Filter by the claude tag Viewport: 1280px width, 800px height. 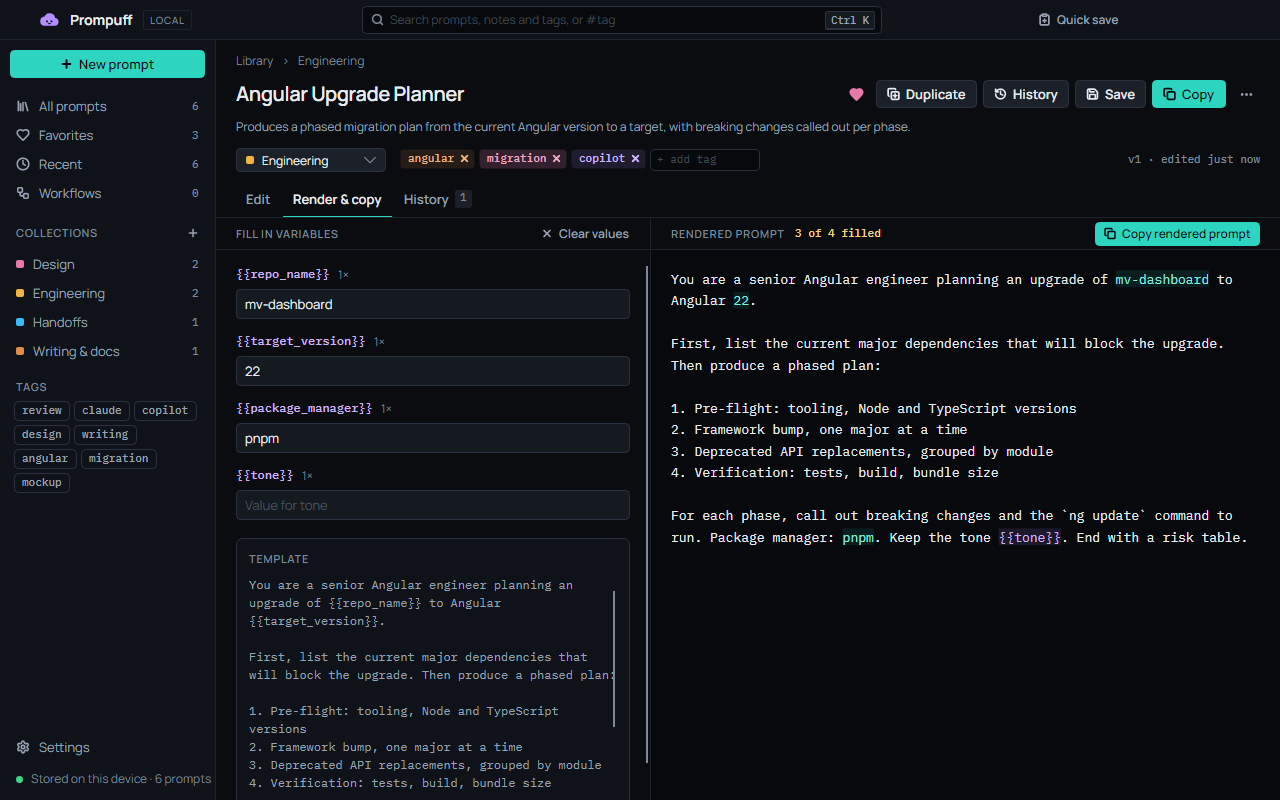coord(102,410)
